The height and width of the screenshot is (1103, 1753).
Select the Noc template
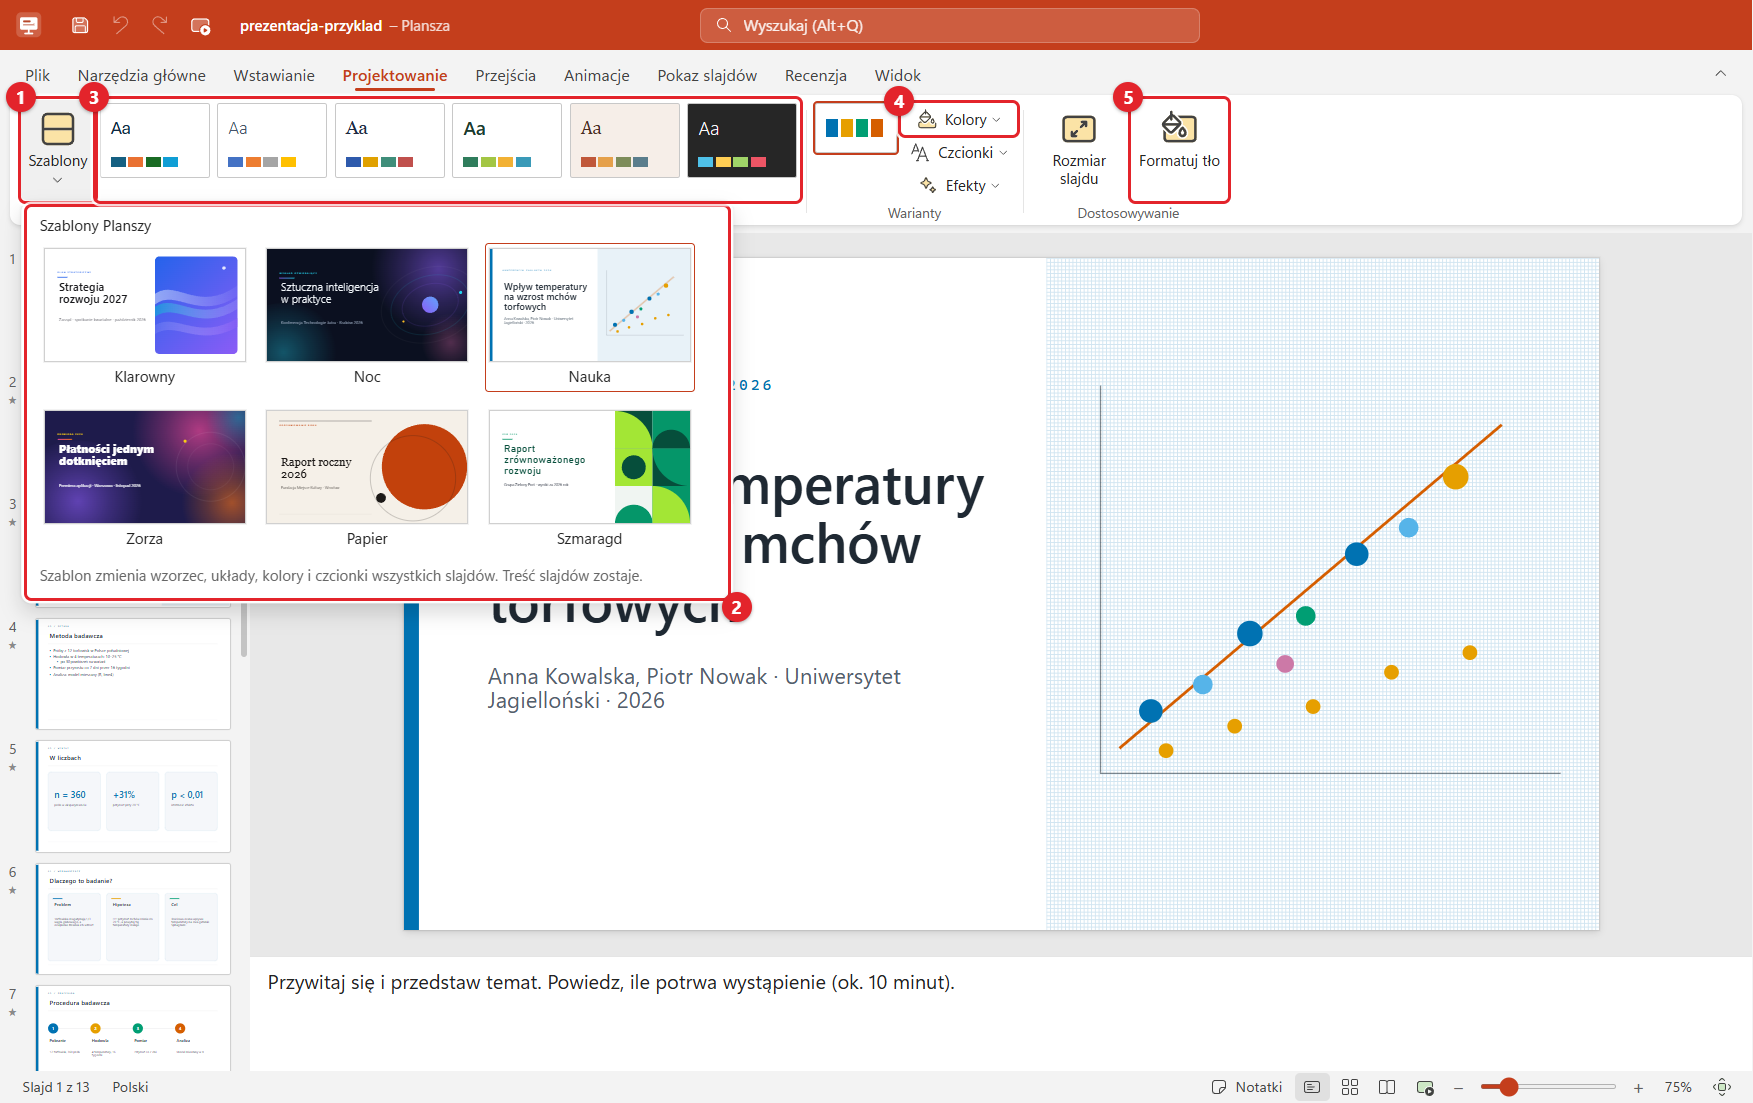367,317
